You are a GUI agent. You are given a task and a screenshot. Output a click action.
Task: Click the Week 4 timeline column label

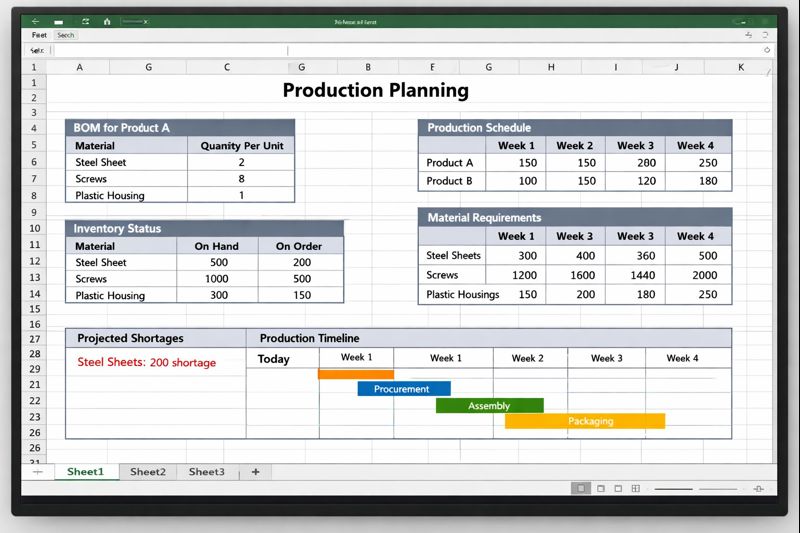click(x=682, y=358)
